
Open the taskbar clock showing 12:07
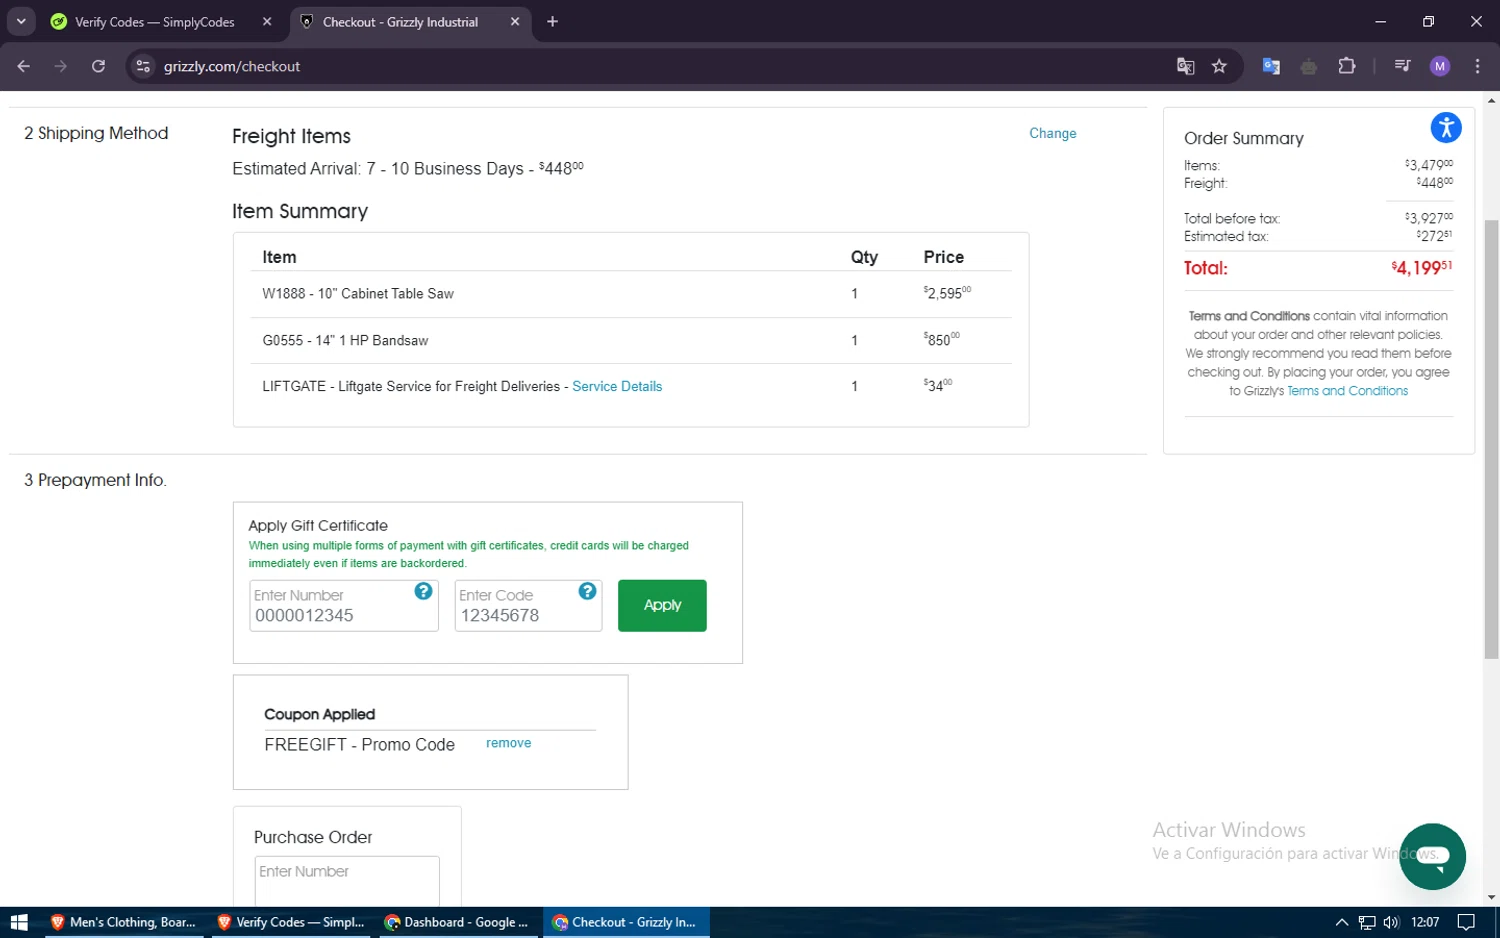1425,922
